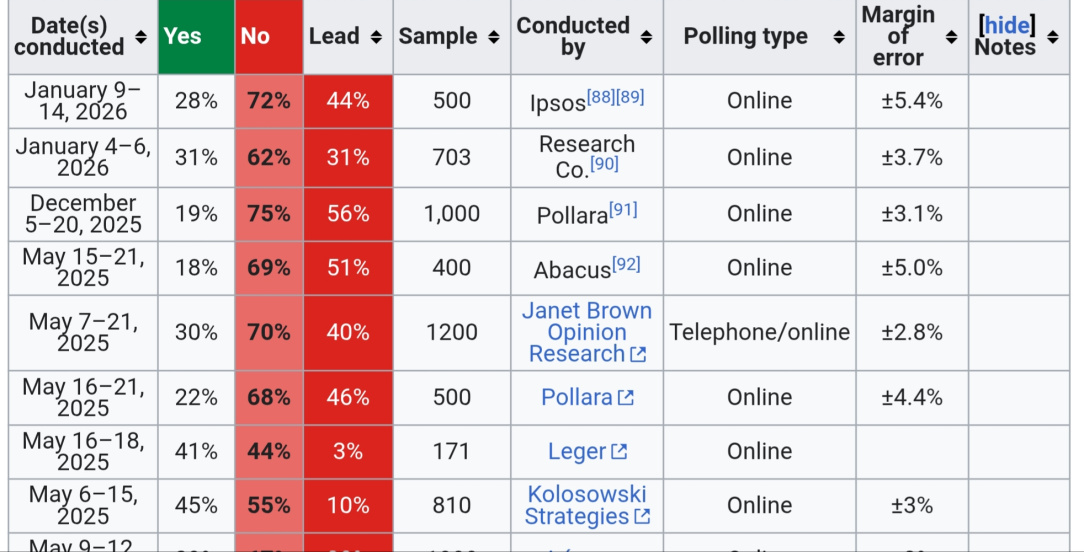The width and height of the screenshot is (1084, 552).
Task: Open citation 92 beside Abacus
Action: click(626, 264)
